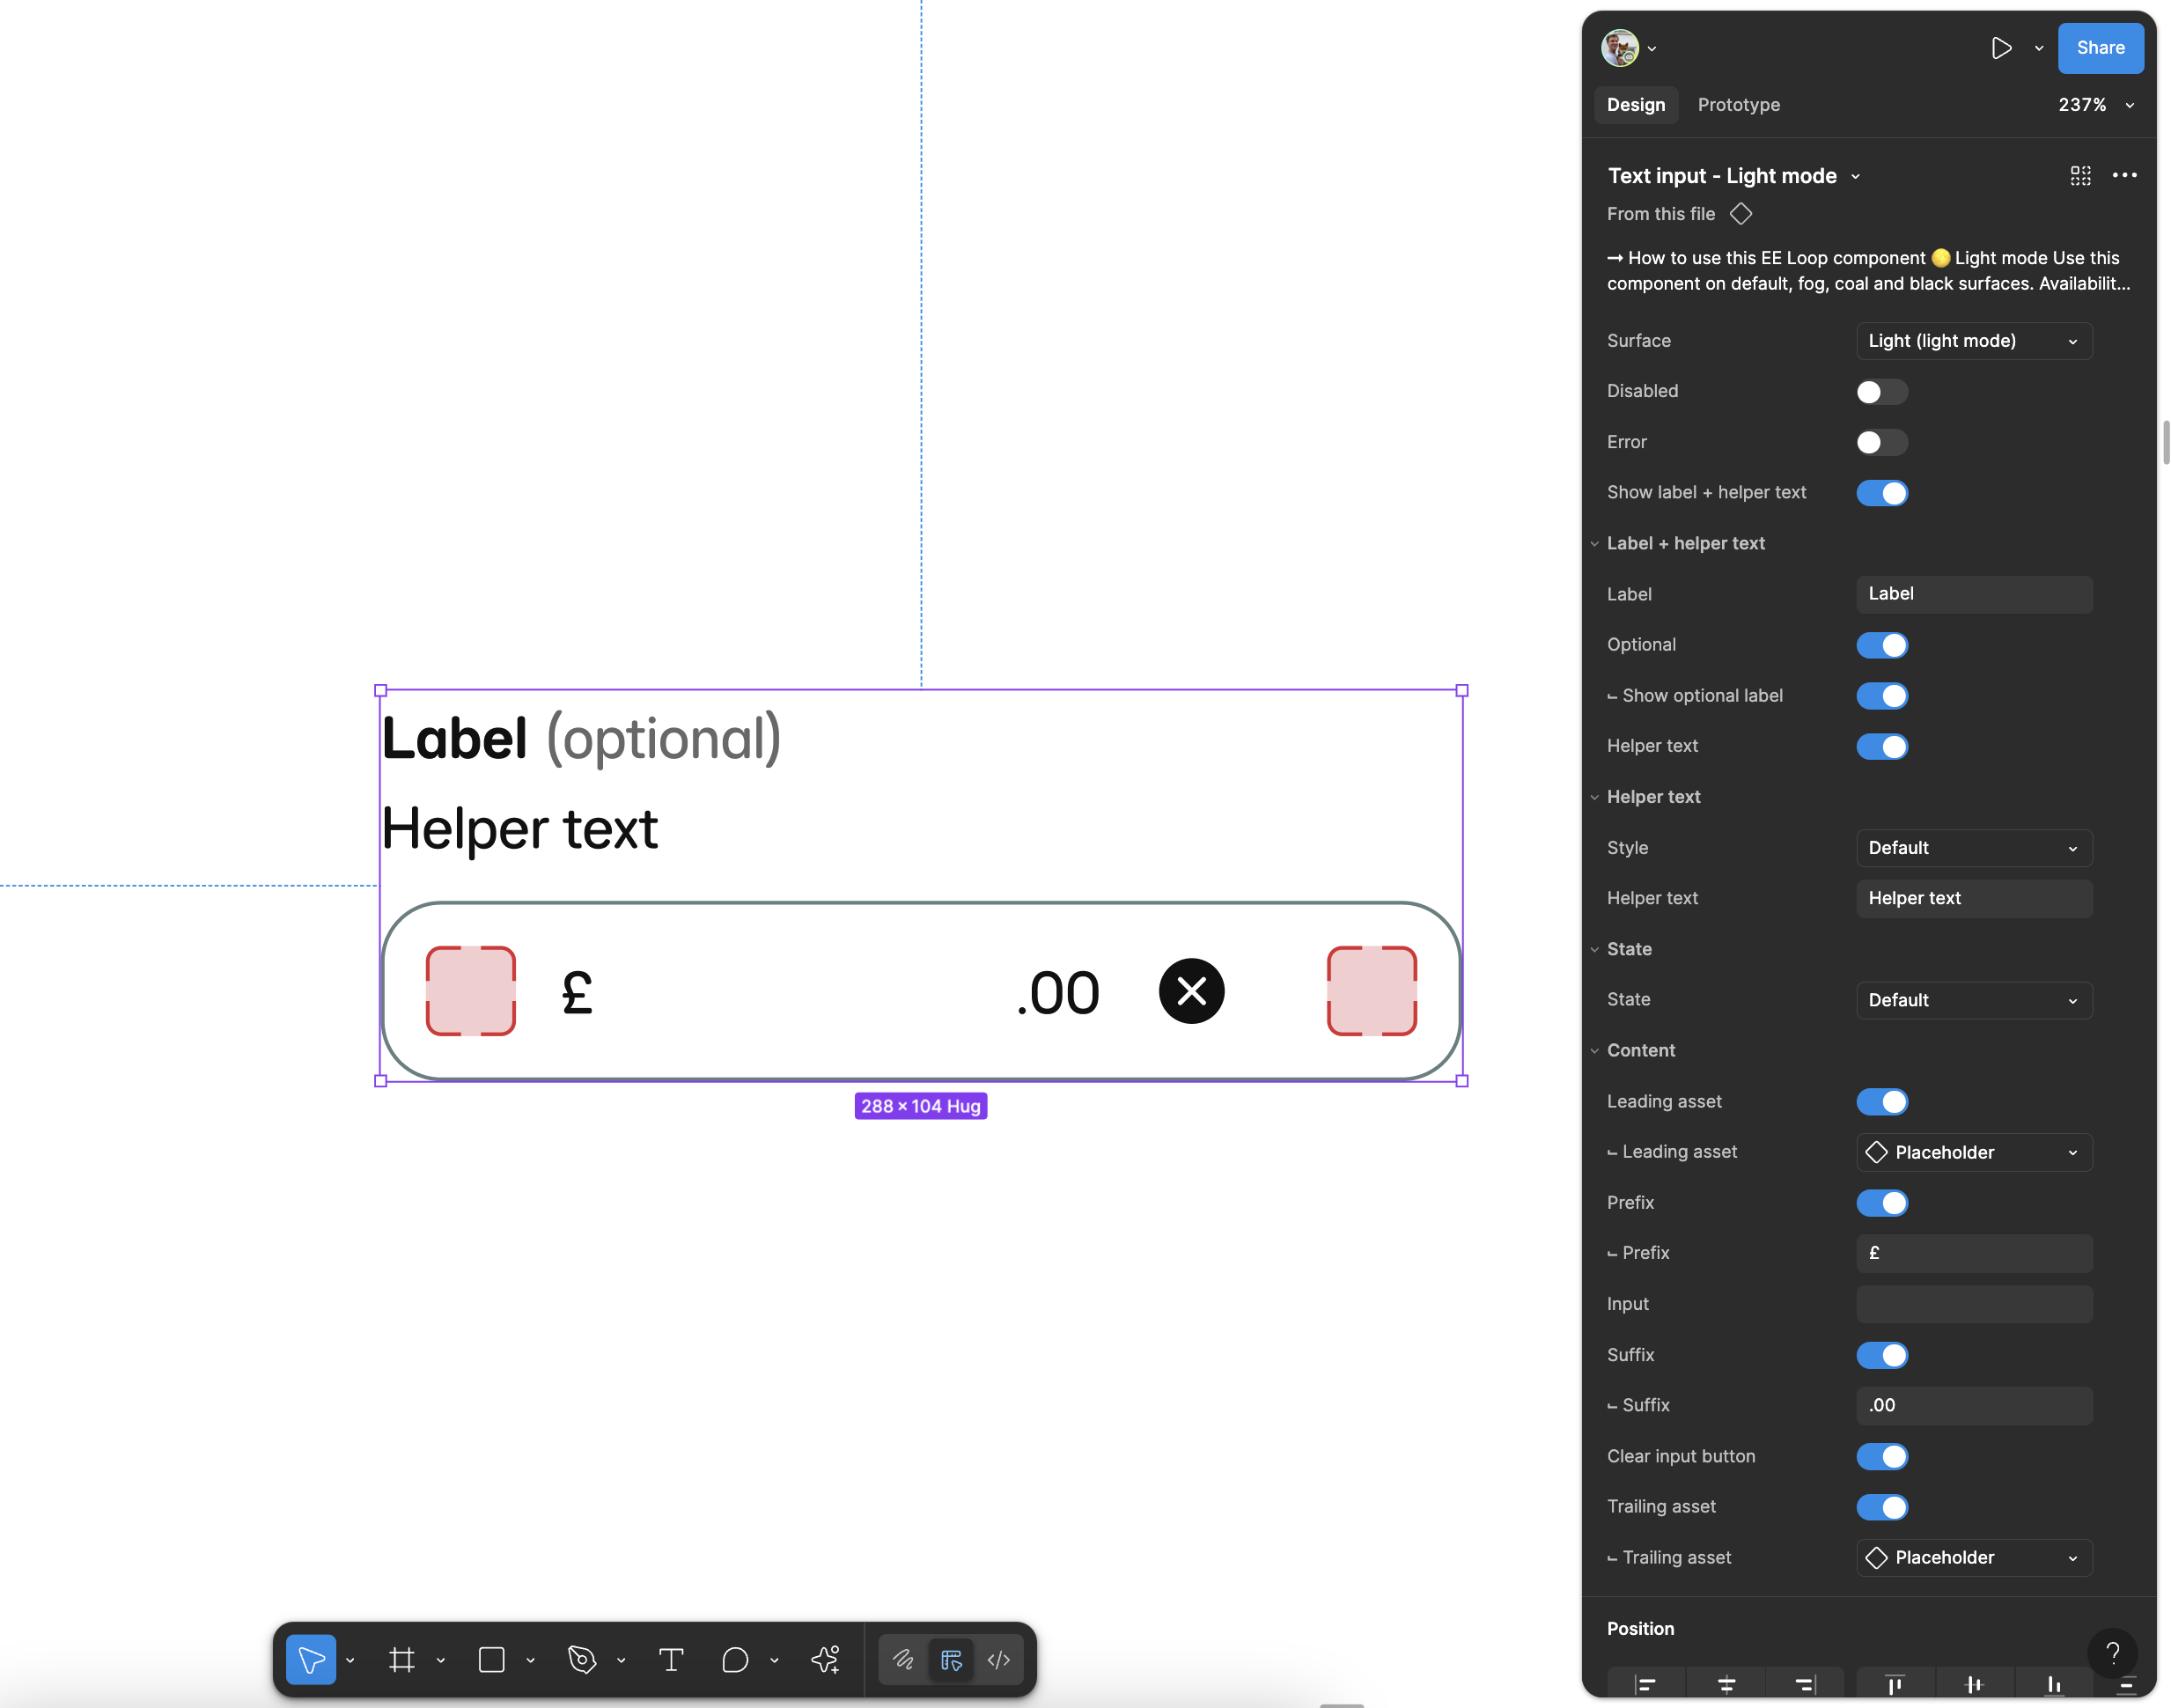The width and height of the screenshot is (2171, 1708).
Task: Click the Suffix text field containing .00
Action: pos(1973,1405)
